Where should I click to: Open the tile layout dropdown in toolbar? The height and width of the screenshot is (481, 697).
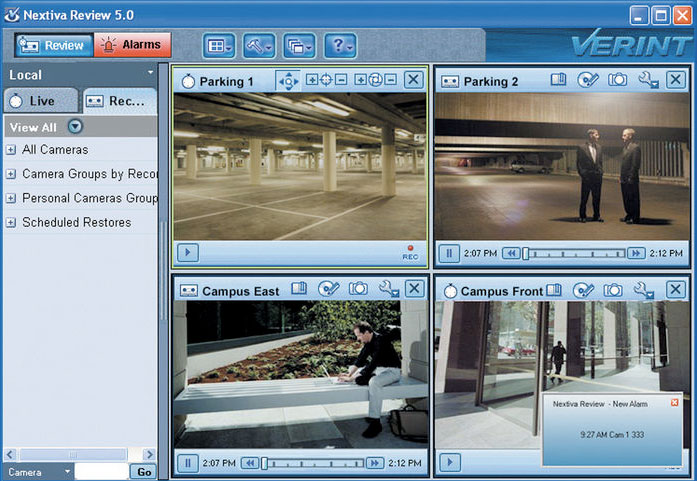(220, 45)
